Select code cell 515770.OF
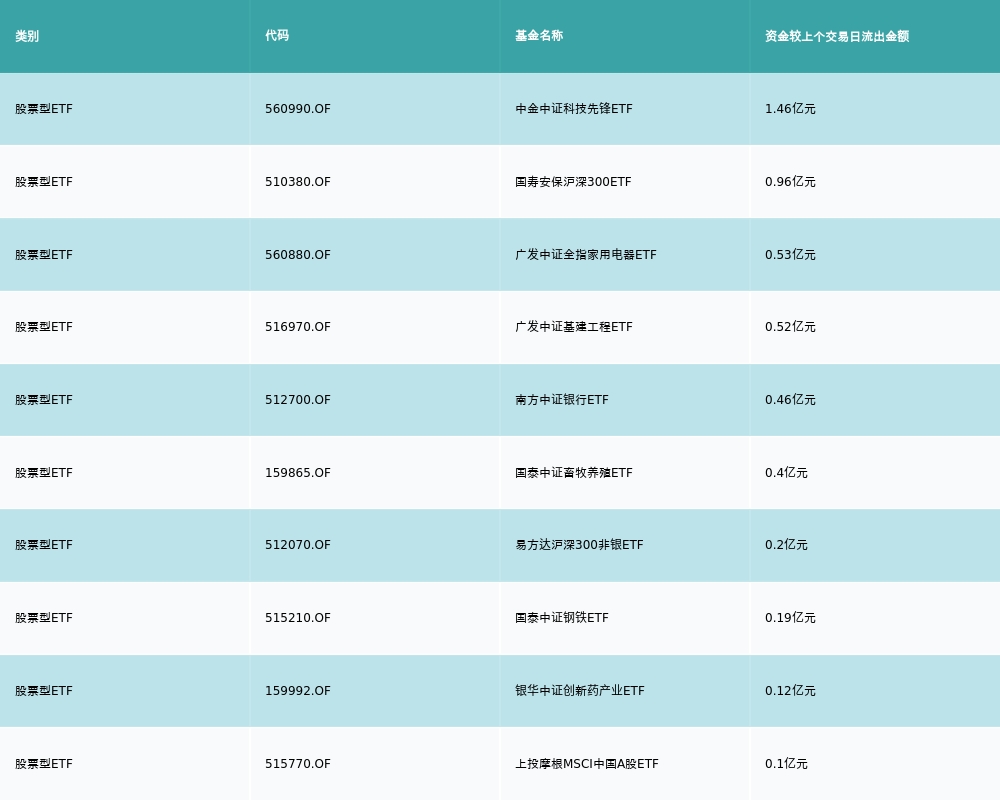The width and height of the screenshot is (1000, 800). (298, 764)
